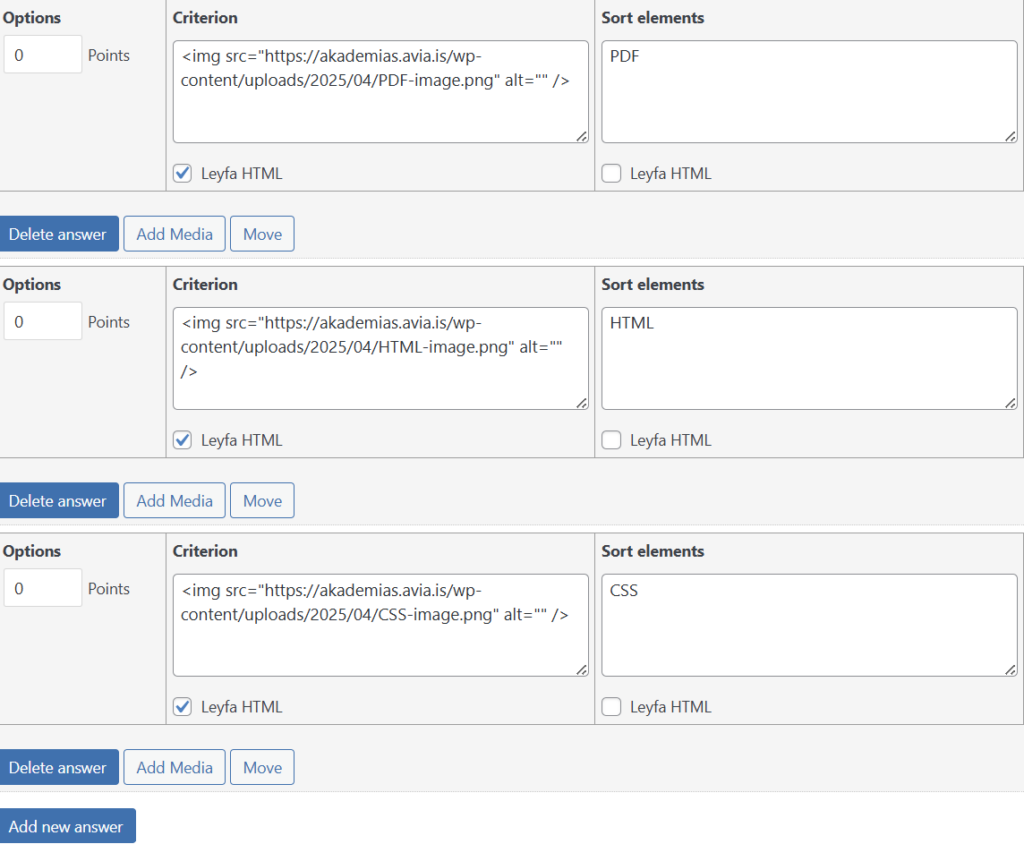Uncheck Leyfa HTML under HTML-image criterion
The width and height of the screenshot is (1024, 844).
(x=183, y=440)
